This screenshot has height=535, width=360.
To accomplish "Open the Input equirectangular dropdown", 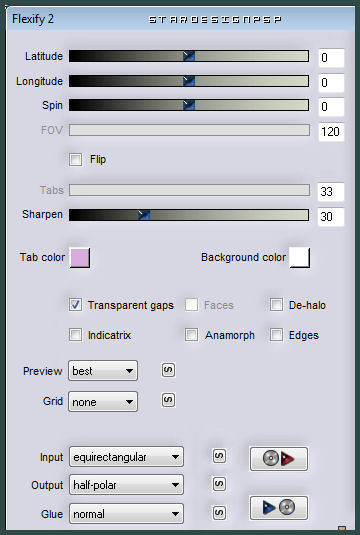I will click(x=126, y=457).
